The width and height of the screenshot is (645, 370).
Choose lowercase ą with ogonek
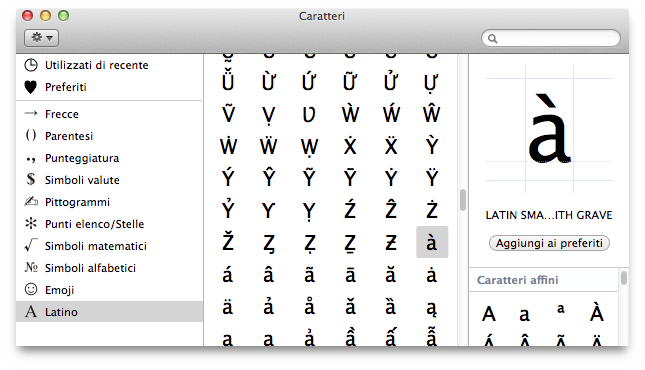coord(432,308)
